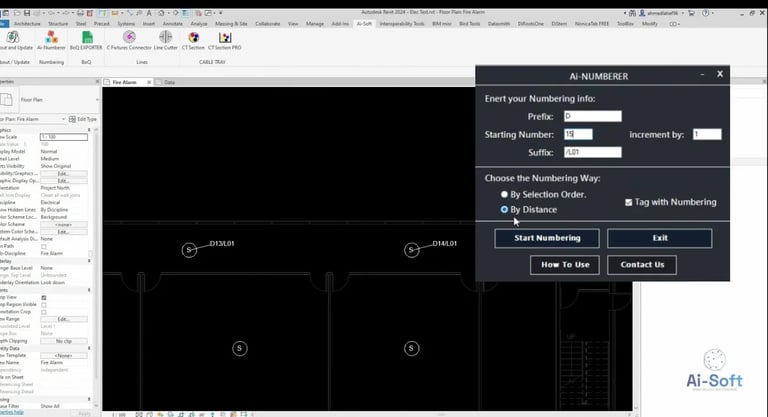Viewport: 768px width, 417px height.
Task: Click the Prefix input field
Action: pos(593,116)
